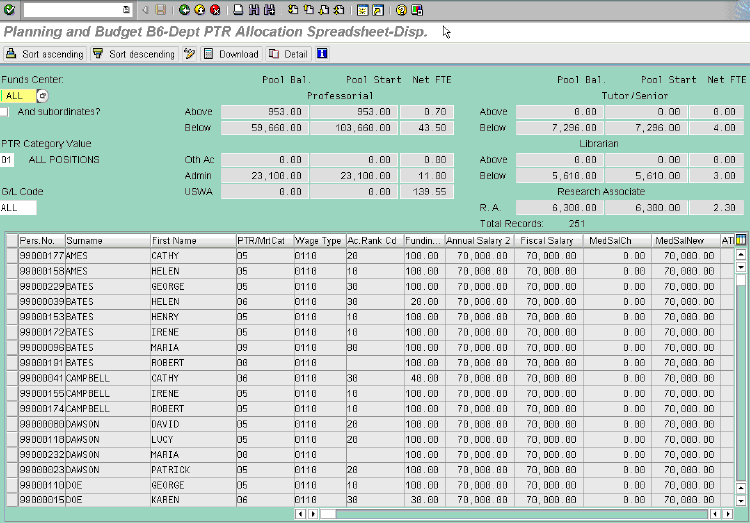
Task: Select all rows using the header corner cell
Action: pos(12,240)
